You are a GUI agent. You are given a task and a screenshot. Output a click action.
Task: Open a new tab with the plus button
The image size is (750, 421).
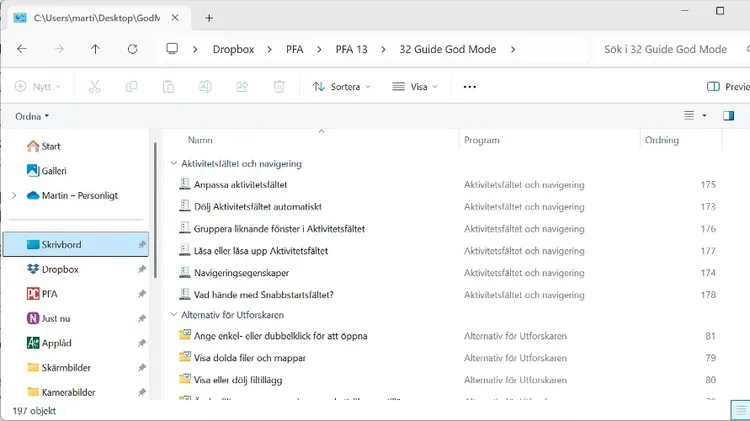coord(209,18)
